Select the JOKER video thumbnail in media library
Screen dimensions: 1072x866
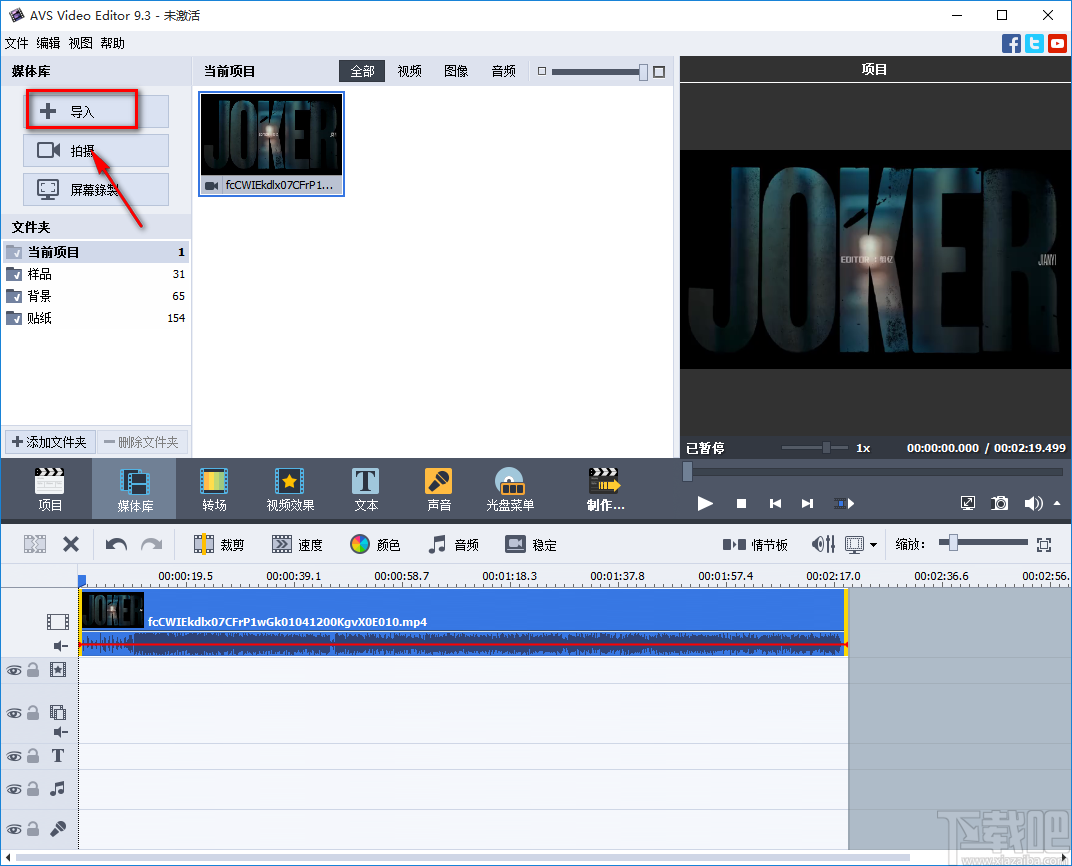[x=271, y=144]
